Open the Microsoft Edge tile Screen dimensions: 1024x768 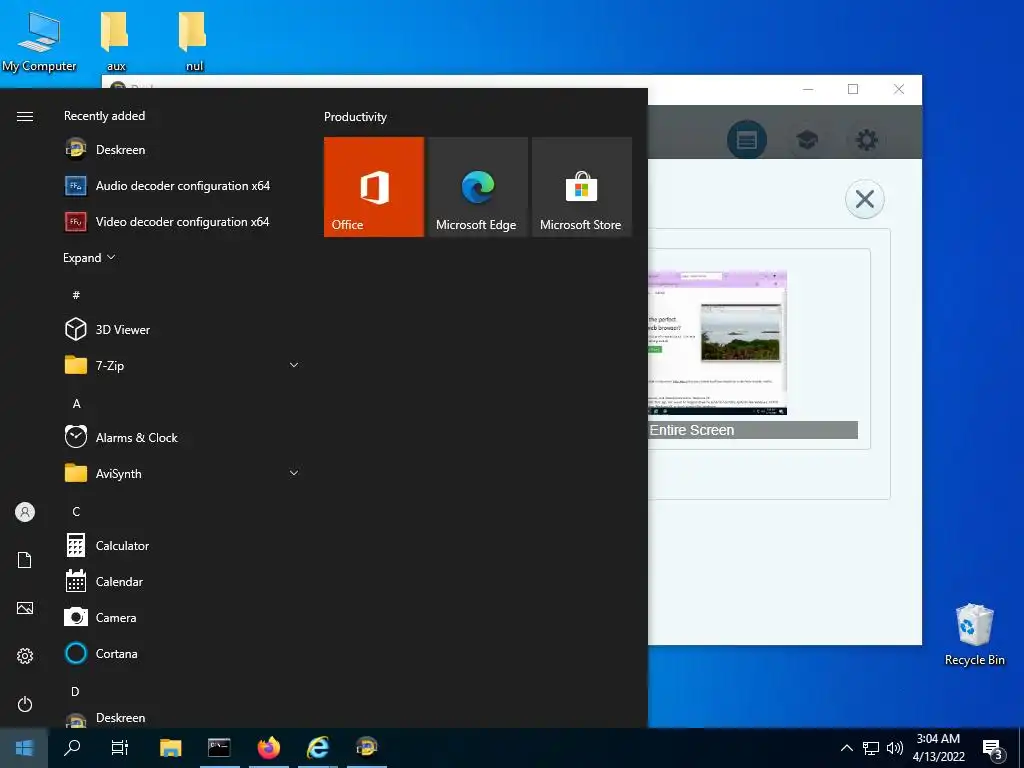point(477,187)
